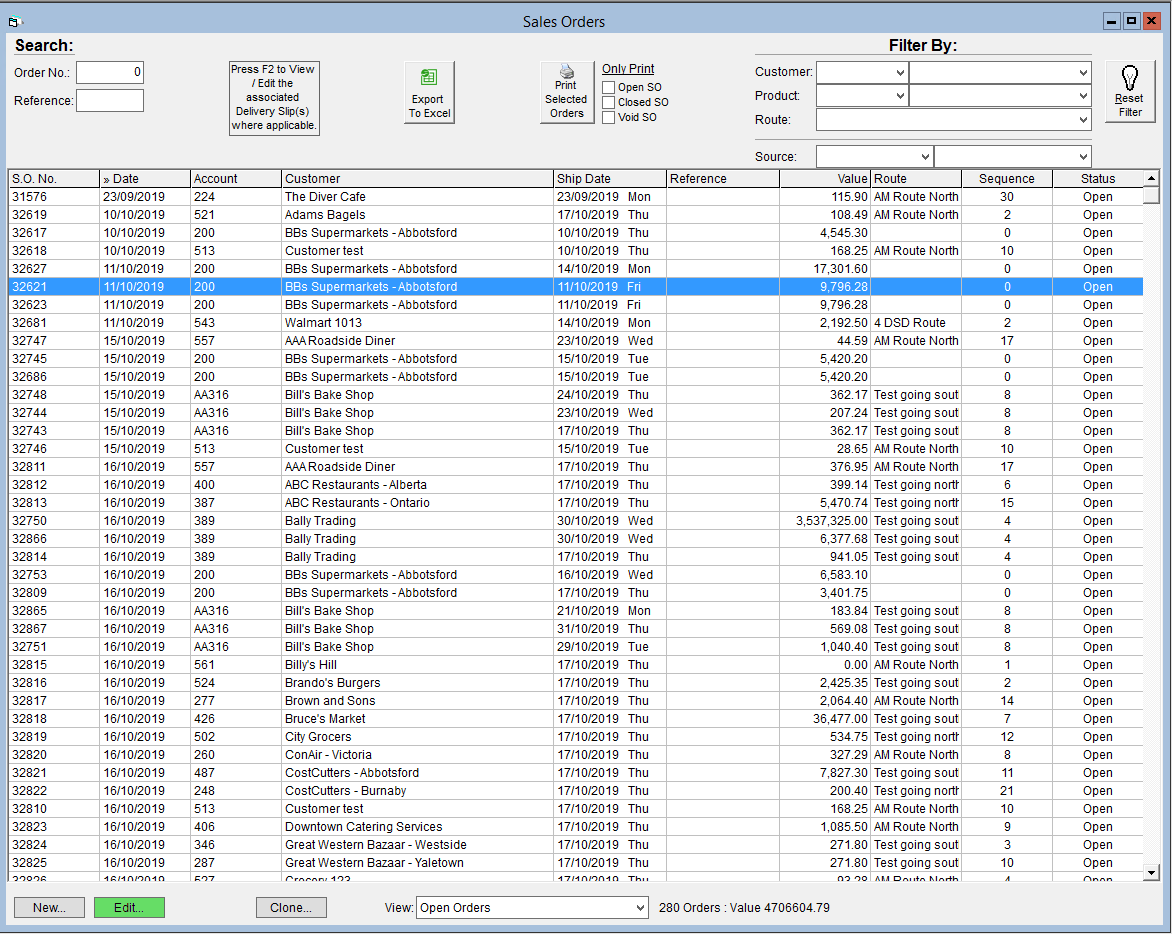Click the Only Print link
This screenshot has width=1173, height=935.
pyautogui.click(x=628, y=69)
